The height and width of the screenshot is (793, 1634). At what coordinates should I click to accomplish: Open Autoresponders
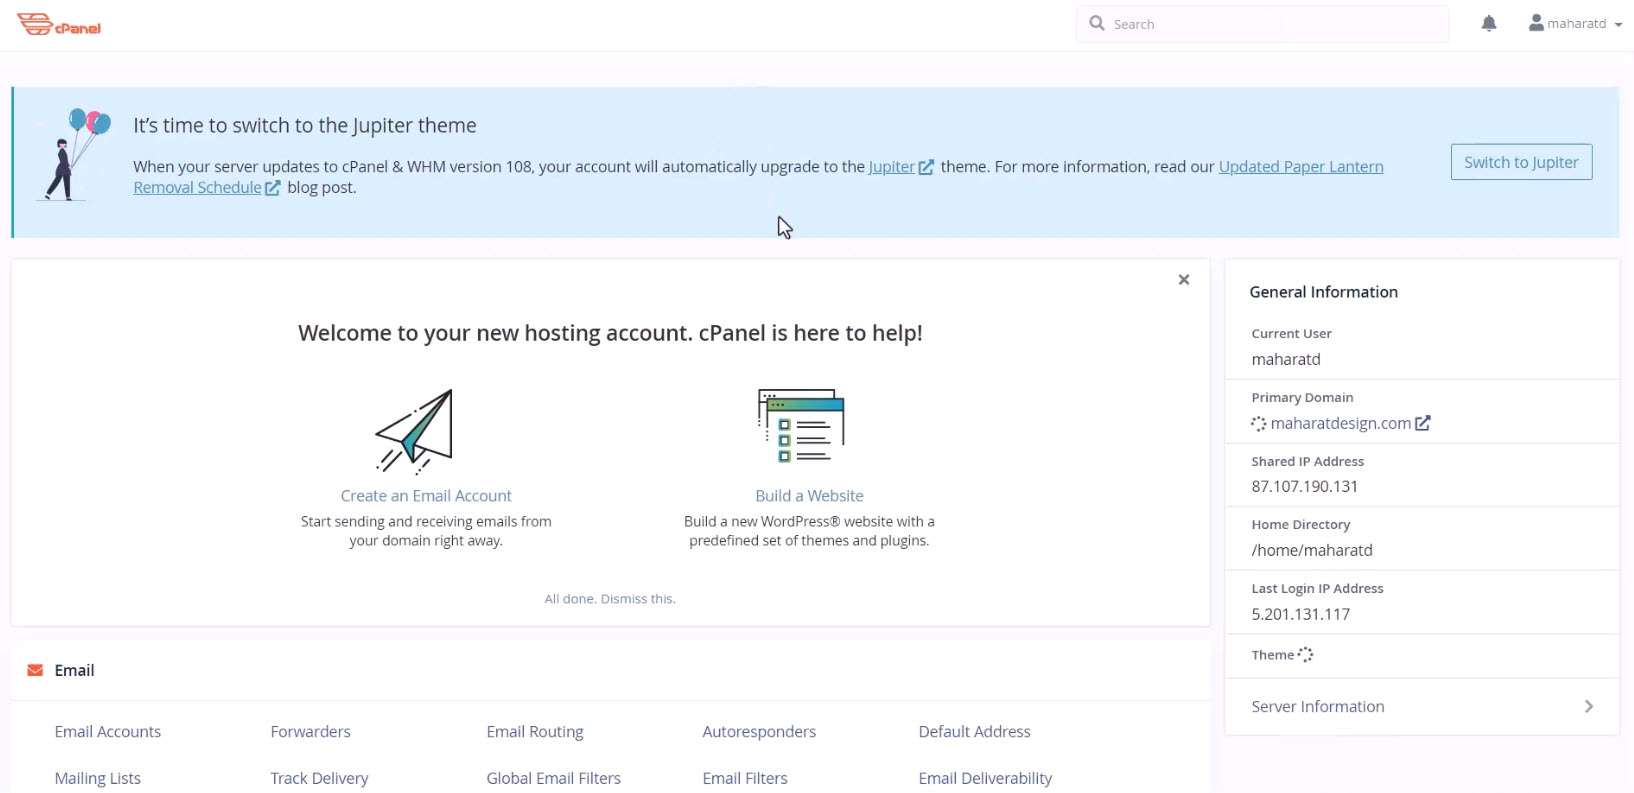tap(759, 732)
